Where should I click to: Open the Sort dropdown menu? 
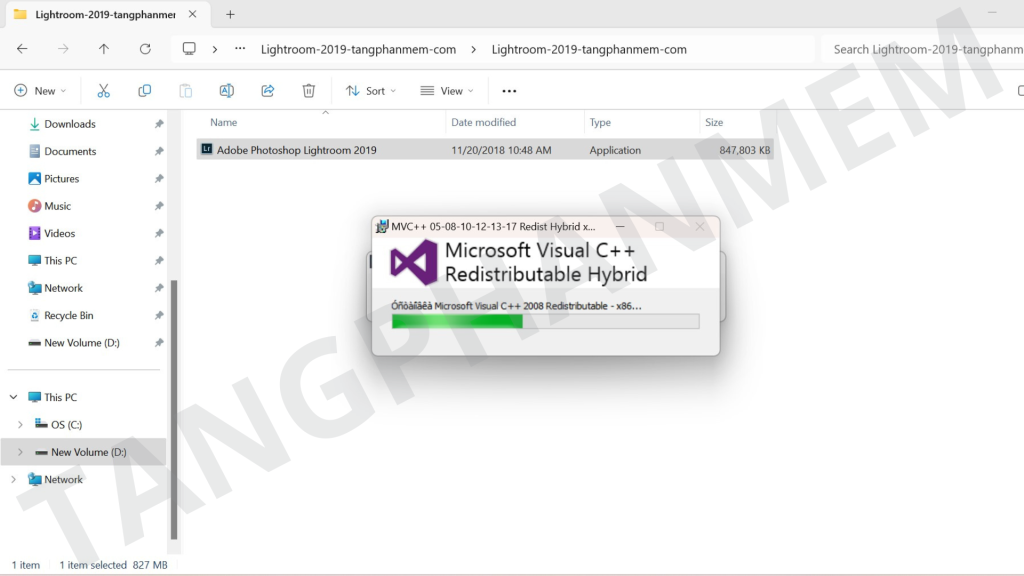tap(371, 91)
